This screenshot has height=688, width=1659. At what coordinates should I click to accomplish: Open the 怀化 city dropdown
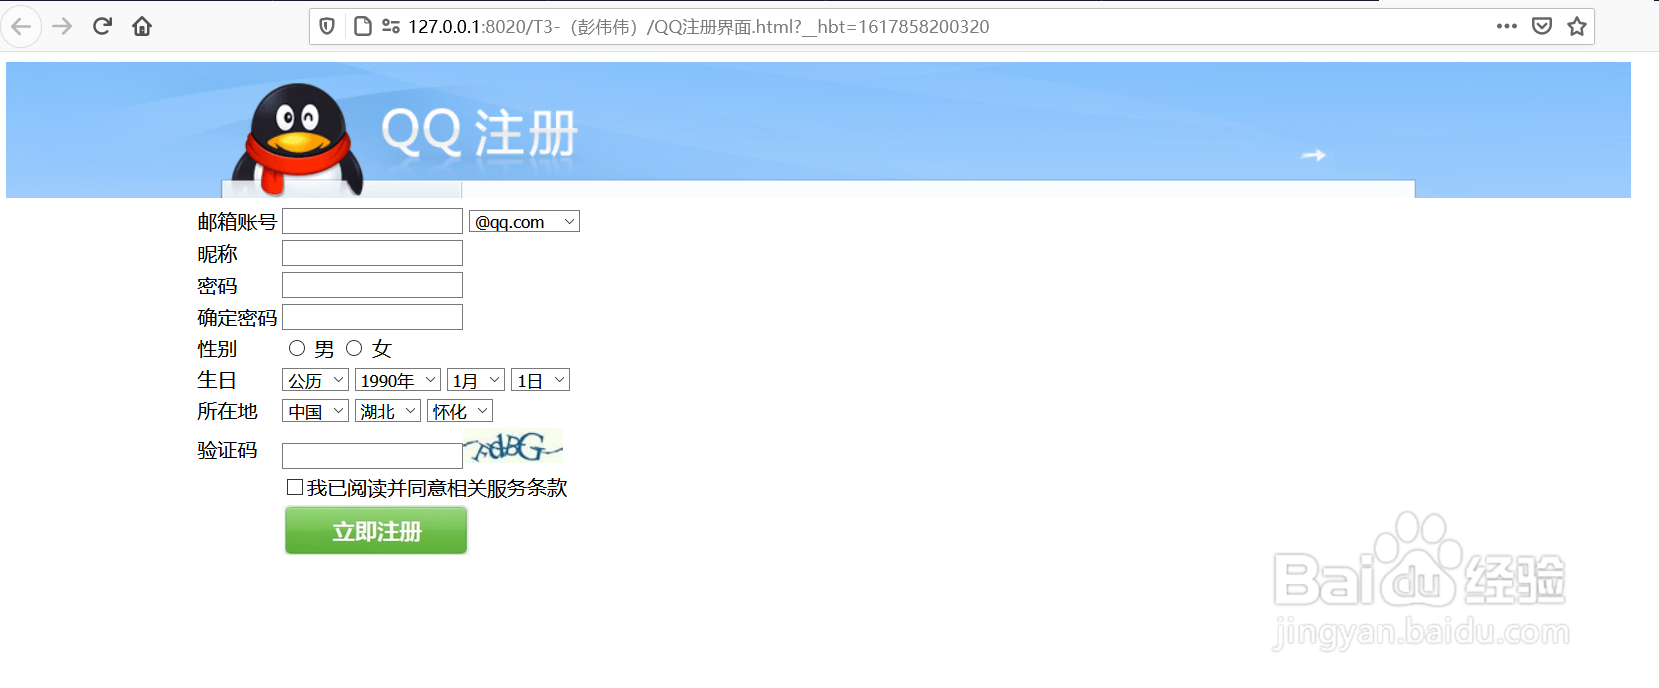460,411
